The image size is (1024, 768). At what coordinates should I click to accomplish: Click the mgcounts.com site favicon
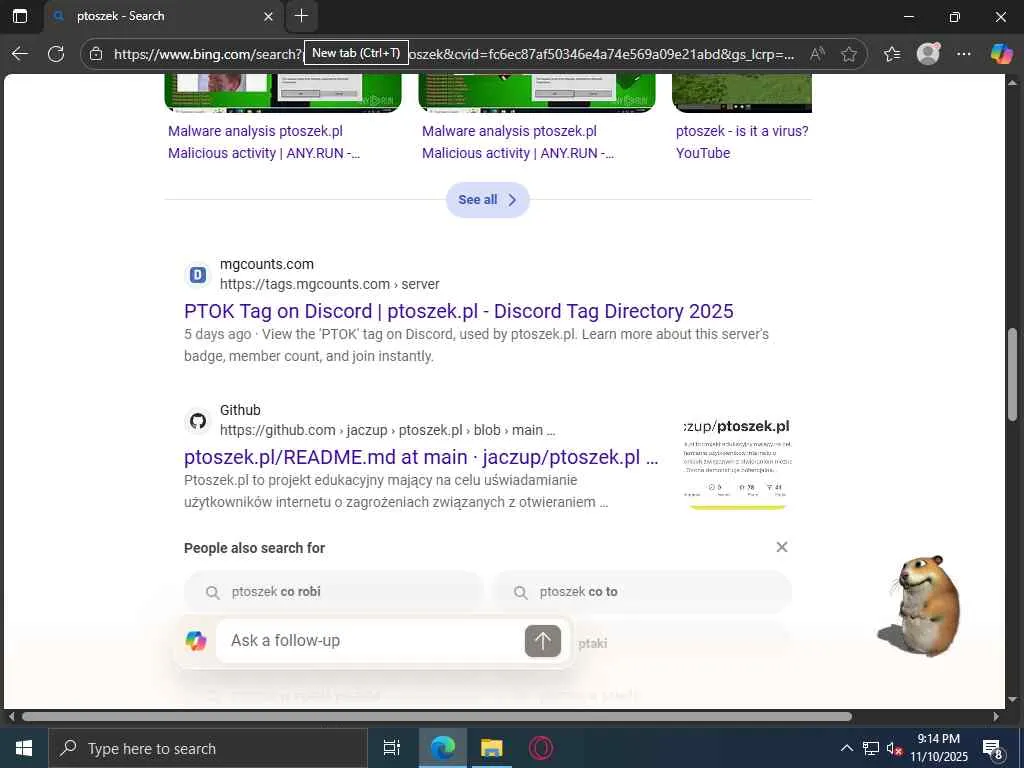198,275
